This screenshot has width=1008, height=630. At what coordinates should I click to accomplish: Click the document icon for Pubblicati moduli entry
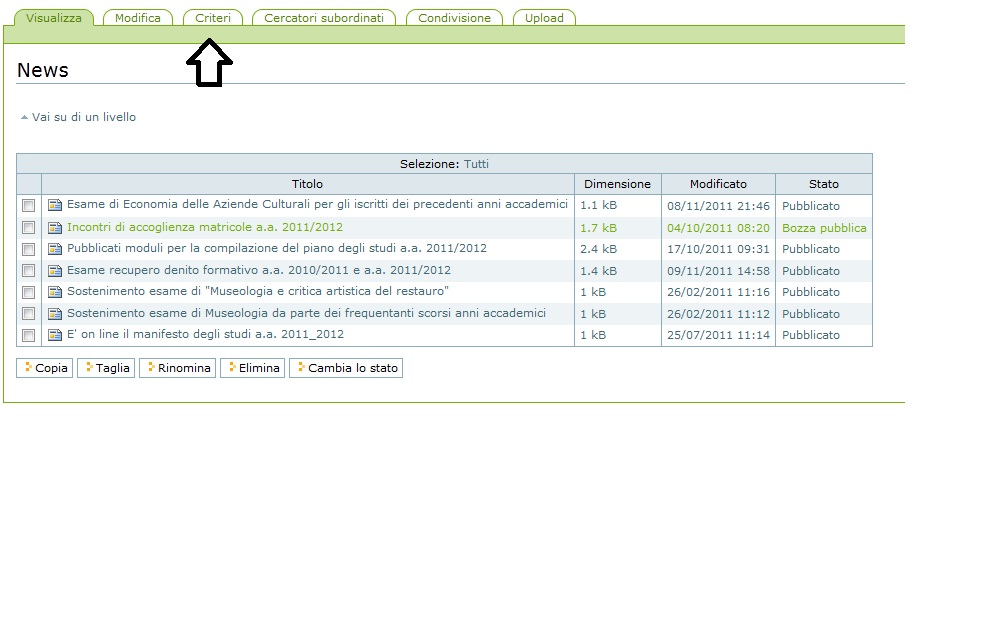[x=55, y=249]
